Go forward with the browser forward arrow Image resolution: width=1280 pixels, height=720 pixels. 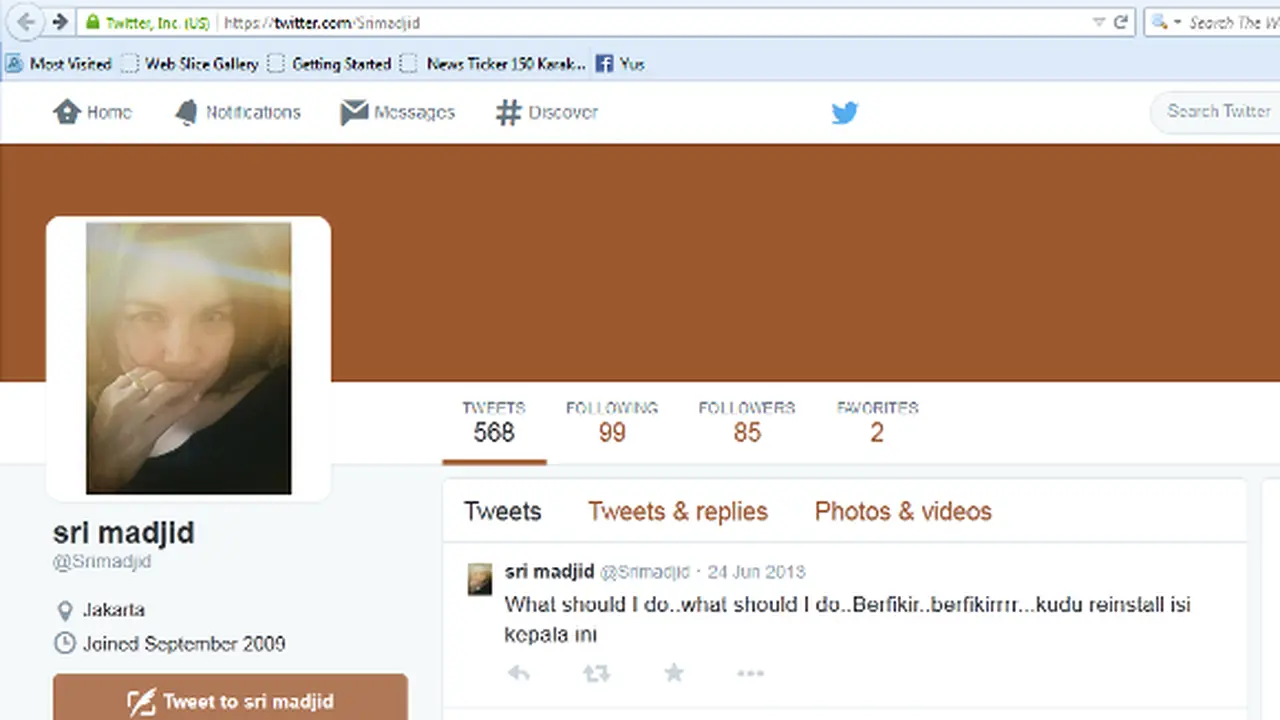(x=60, y=21)
